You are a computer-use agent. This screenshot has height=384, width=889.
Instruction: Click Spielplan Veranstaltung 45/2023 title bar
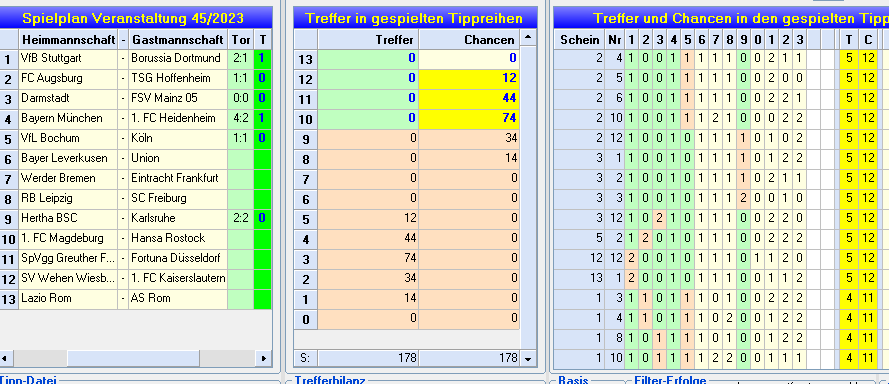pyautogui.click(x=136, y=18)
